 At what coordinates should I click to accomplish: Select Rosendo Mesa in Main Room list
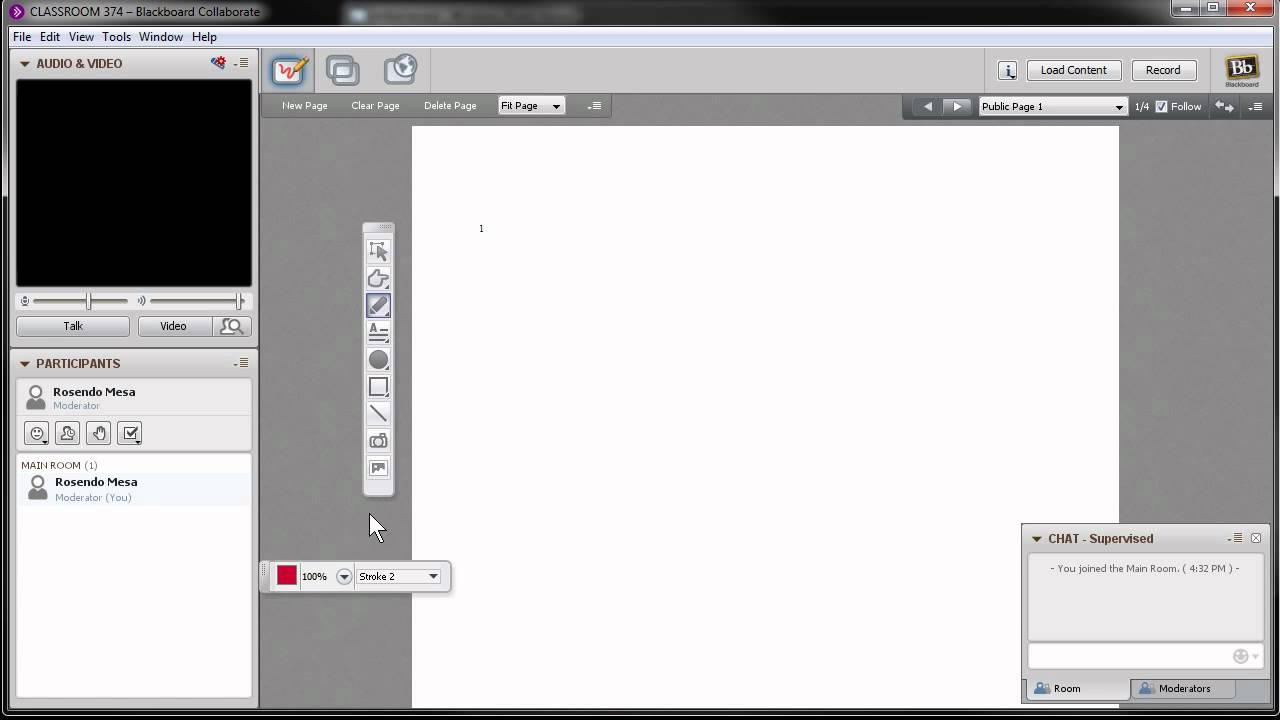(134, 489)
